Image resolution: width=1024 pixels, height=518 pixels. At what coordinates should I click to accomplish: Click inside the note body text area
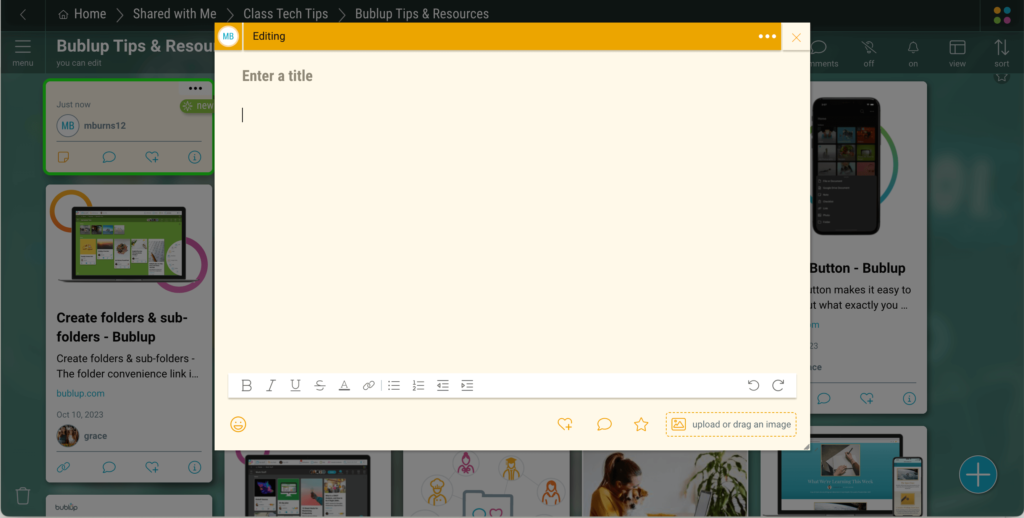point(512,235)
